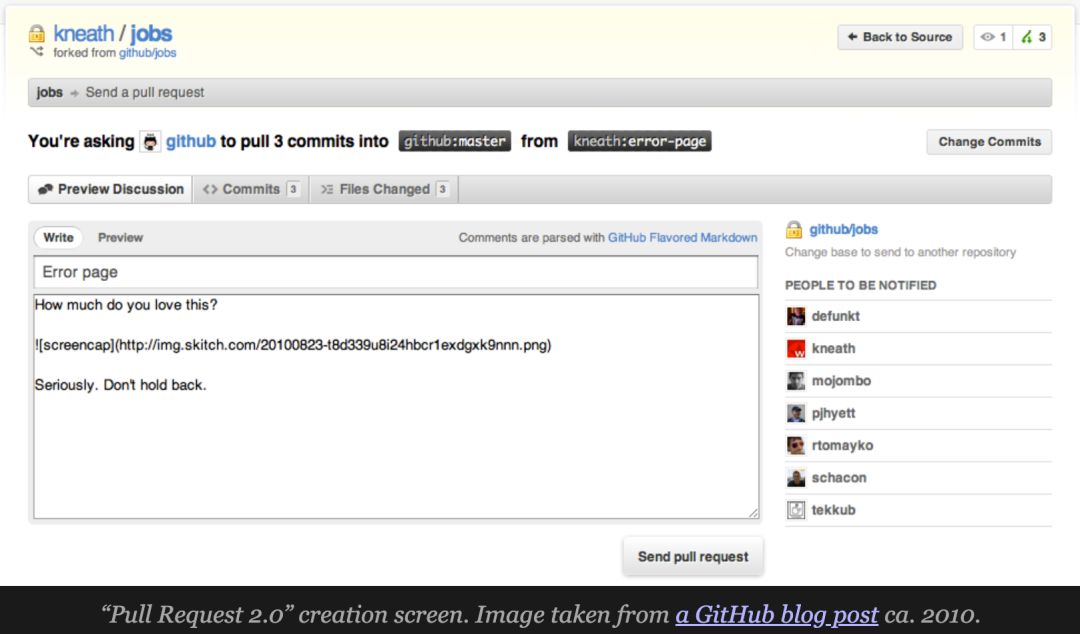The image size is (1080, 634).
Task: Click the Send pull request button
Action: tap(693, 557)
